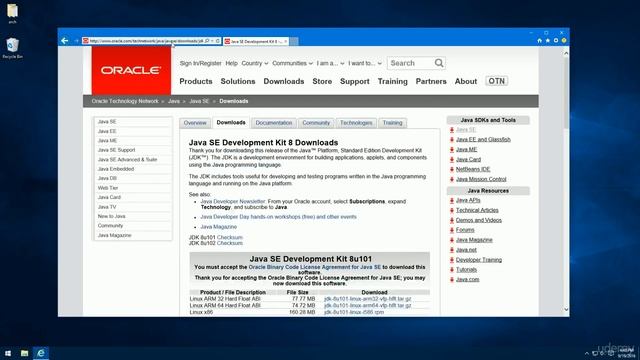This screenshot has width=640, height=360.
Task: Download jdk-8u101-linux-arm64-vfp-hflt.tar.gz
Action: coord(367,305)
